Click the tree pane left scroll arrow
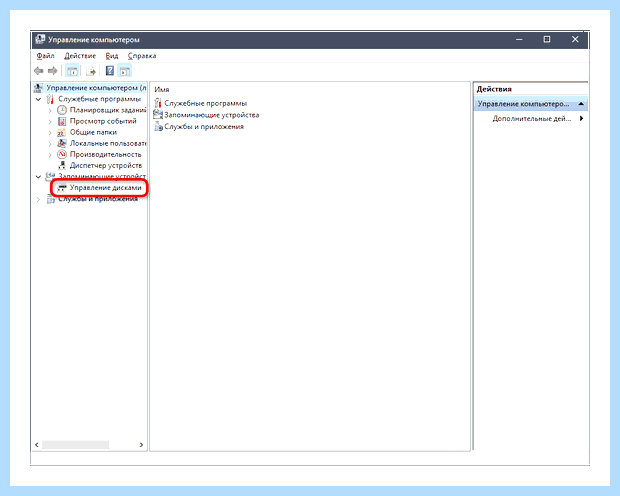Screen dimensions: 620x496 [x=37, y=445]
